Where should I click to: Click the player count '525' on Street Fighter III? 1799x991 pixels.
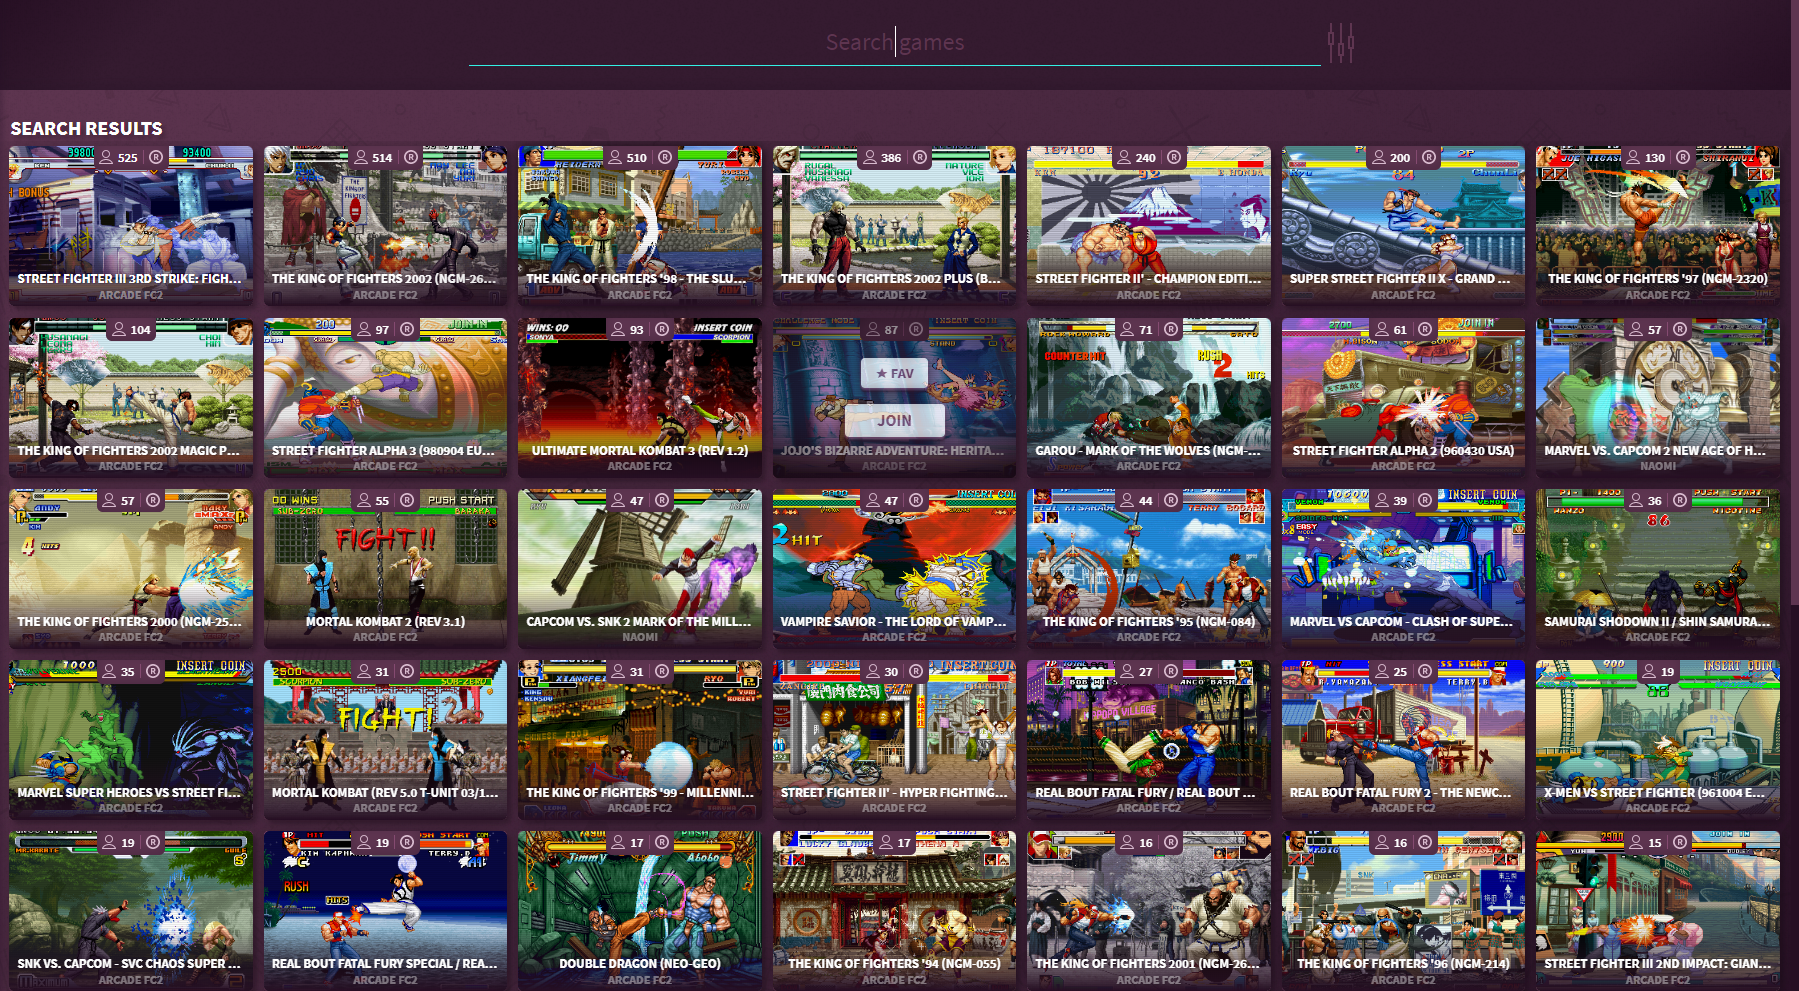click(x=128, y=158)
